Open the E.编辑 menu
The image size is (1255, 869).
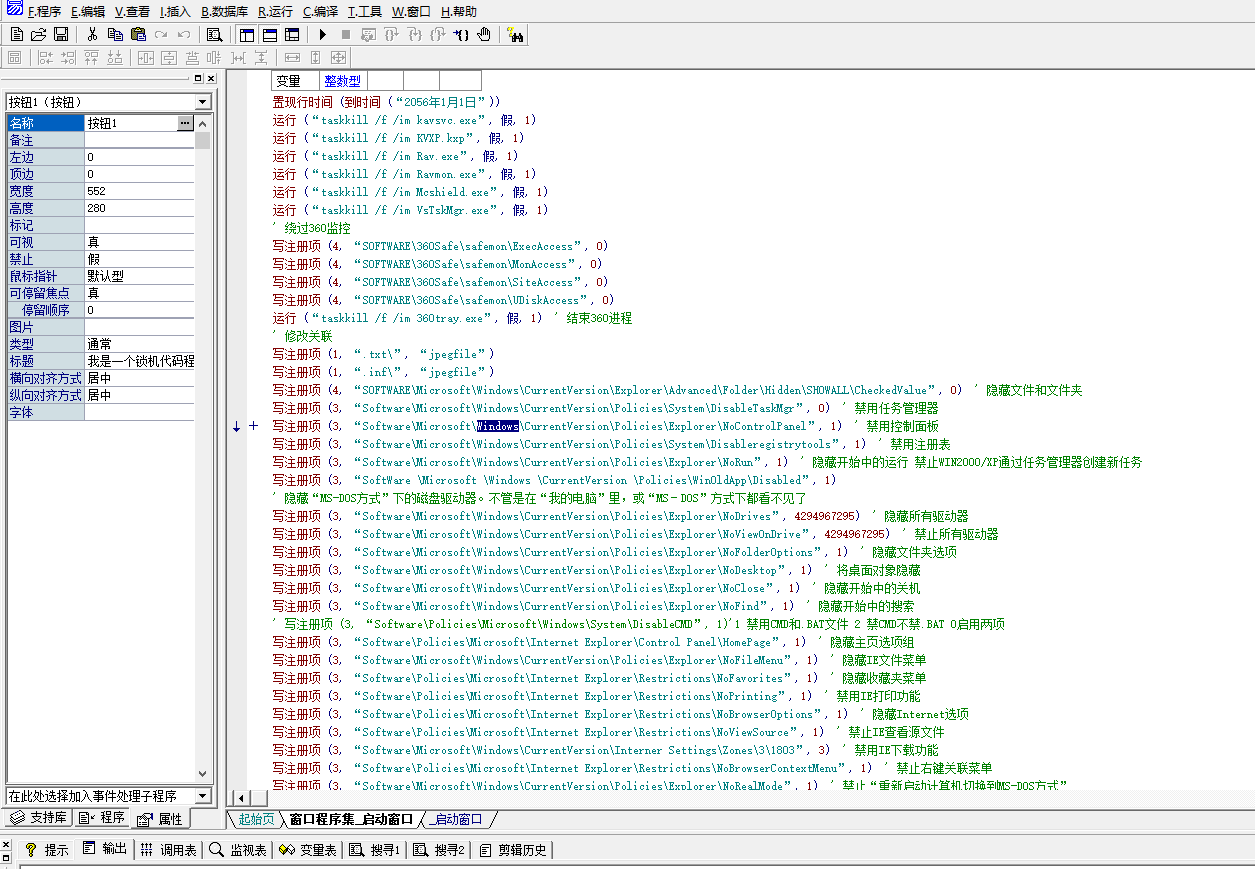[88, 12]
